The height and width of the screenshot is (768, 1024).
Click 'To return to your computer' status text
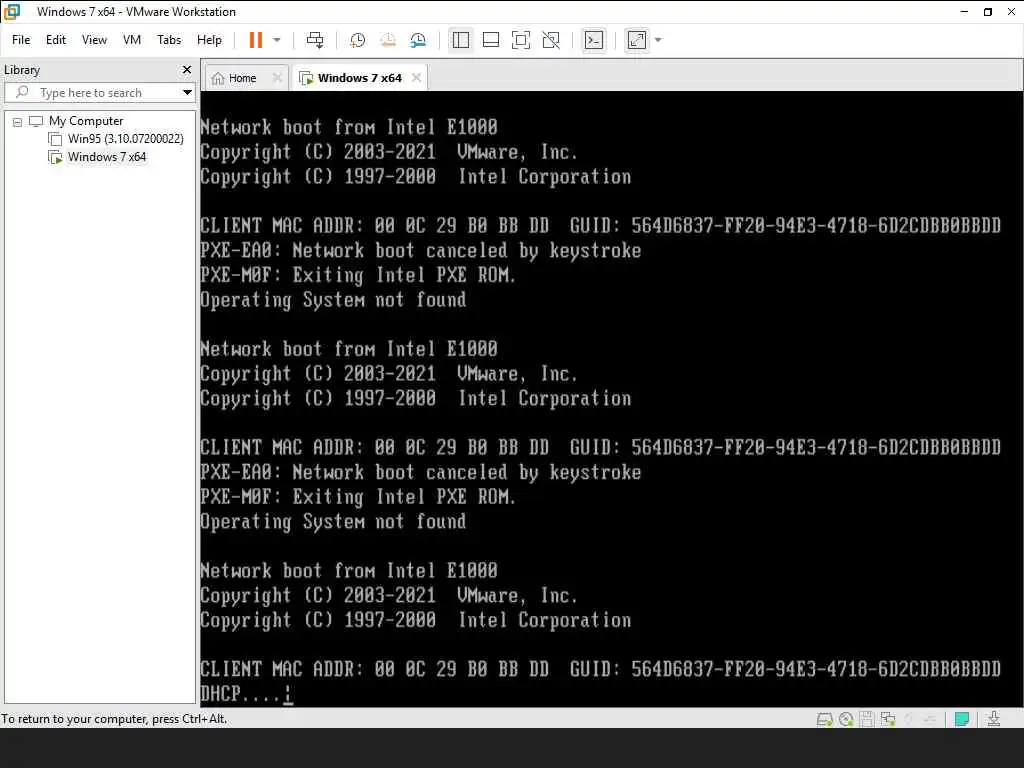(x=114, y=719)
